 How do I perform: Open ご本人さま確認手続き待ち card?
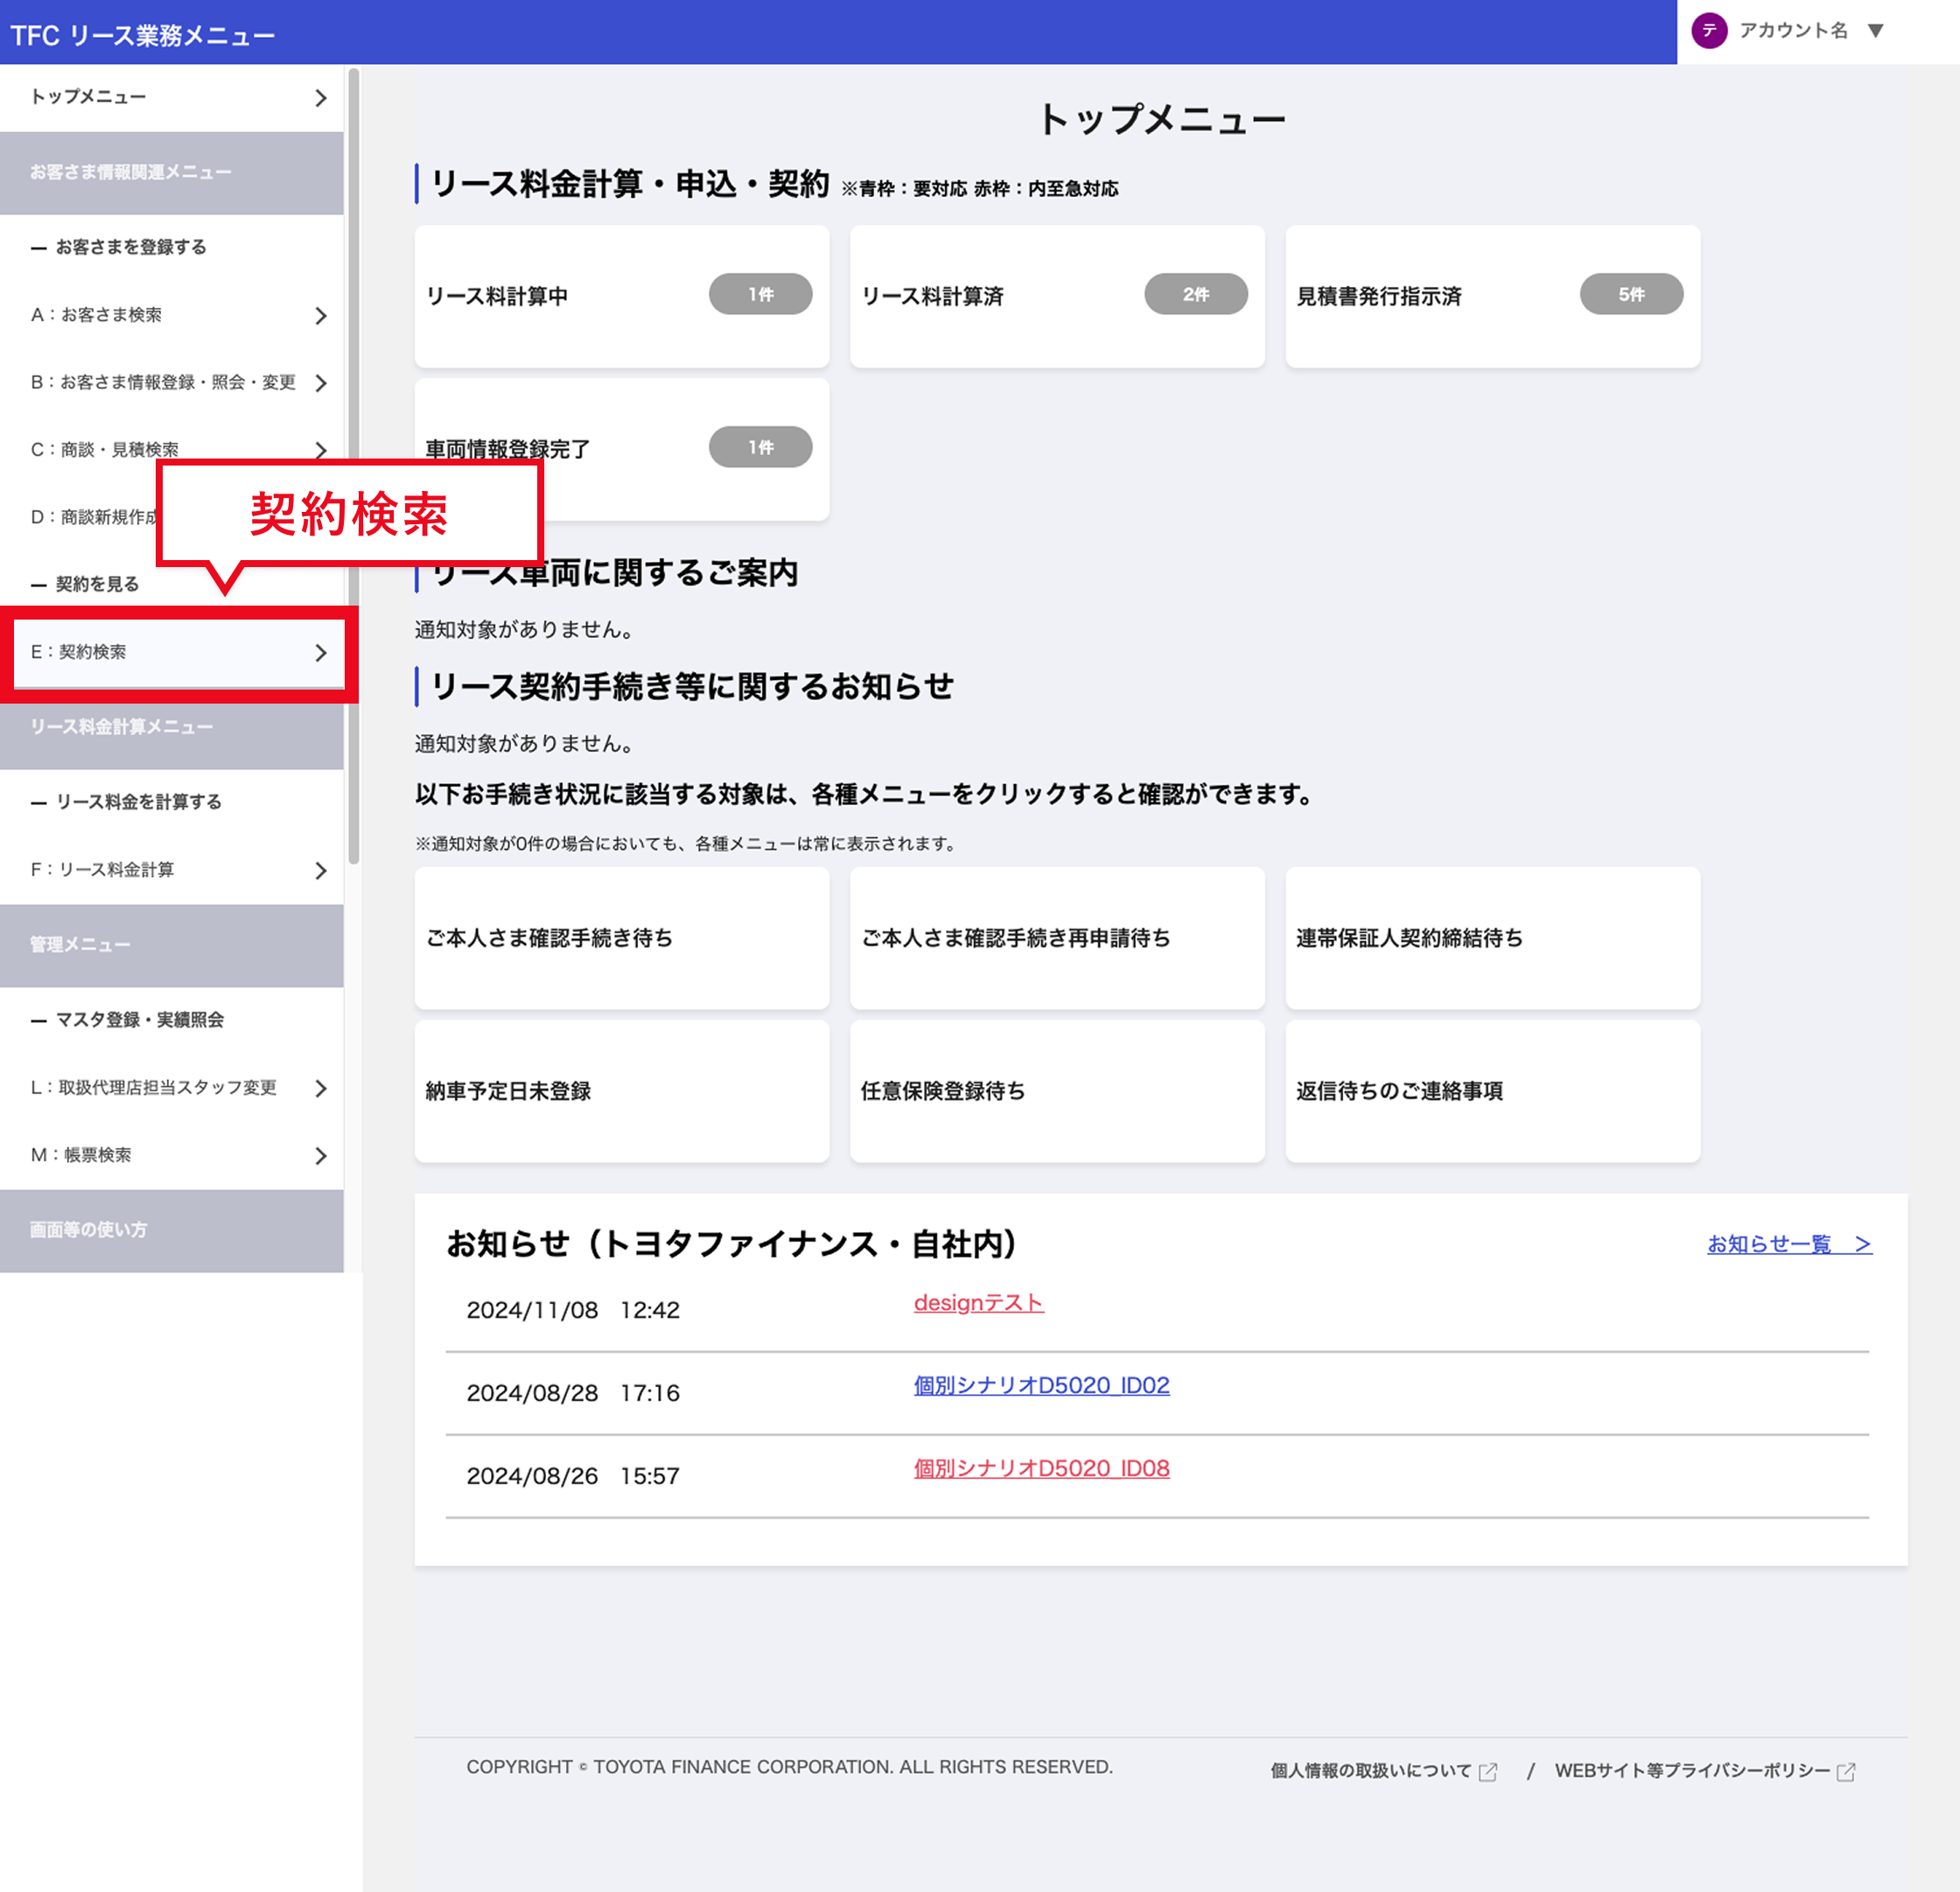(622, 938)
